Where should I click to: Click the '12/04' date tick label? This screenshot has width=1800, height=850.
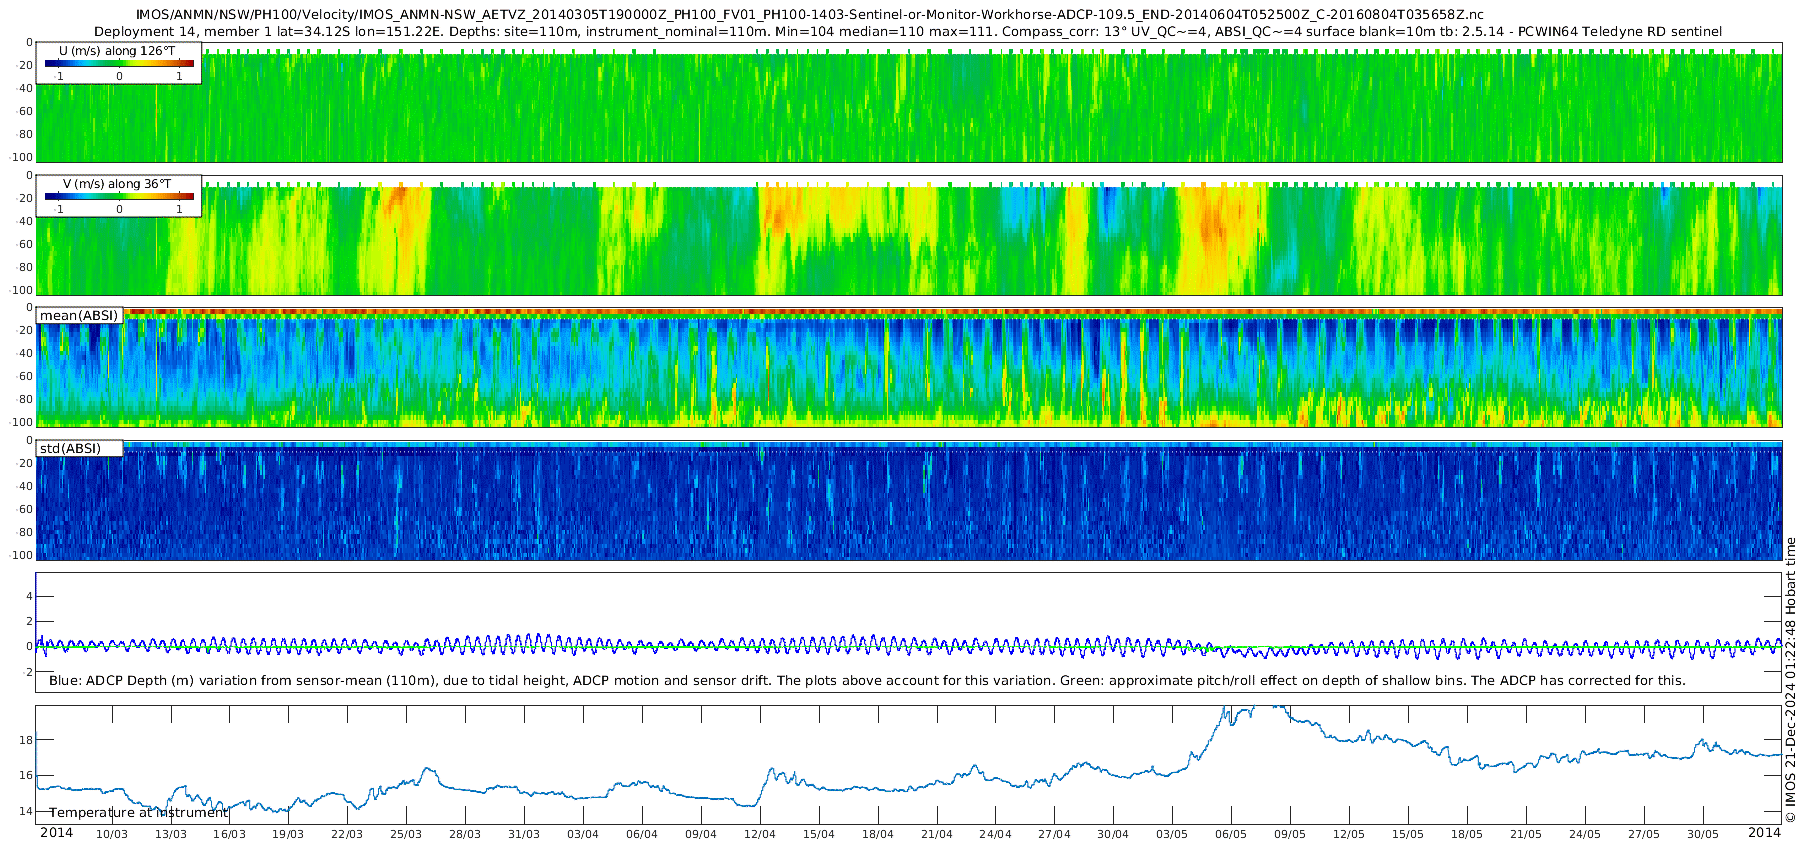click(x=760, y=834)
